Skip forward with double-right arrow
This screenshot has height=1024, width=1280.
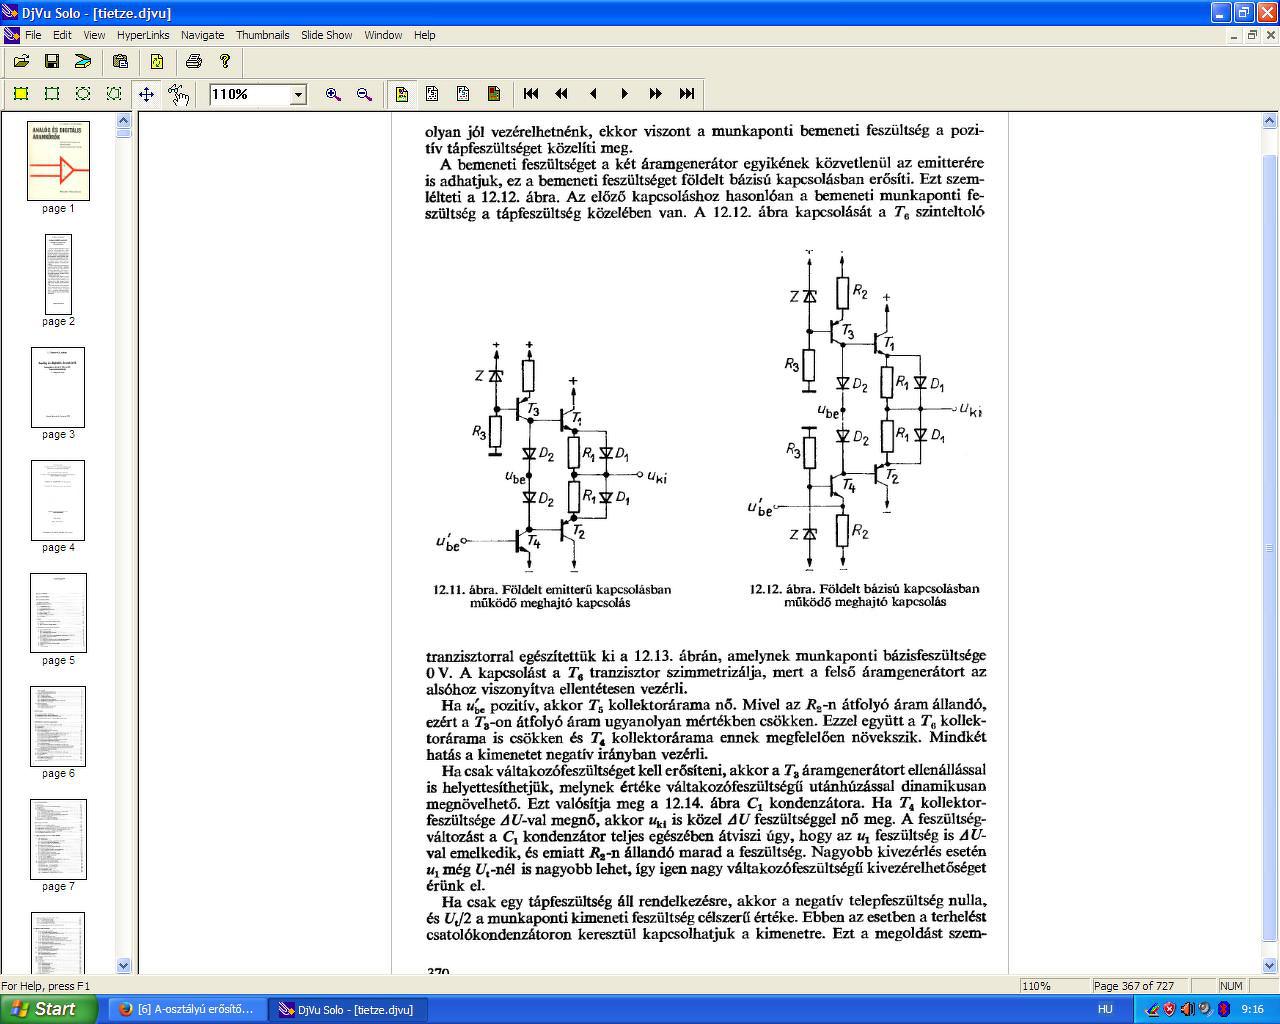(x=655, y=94)
